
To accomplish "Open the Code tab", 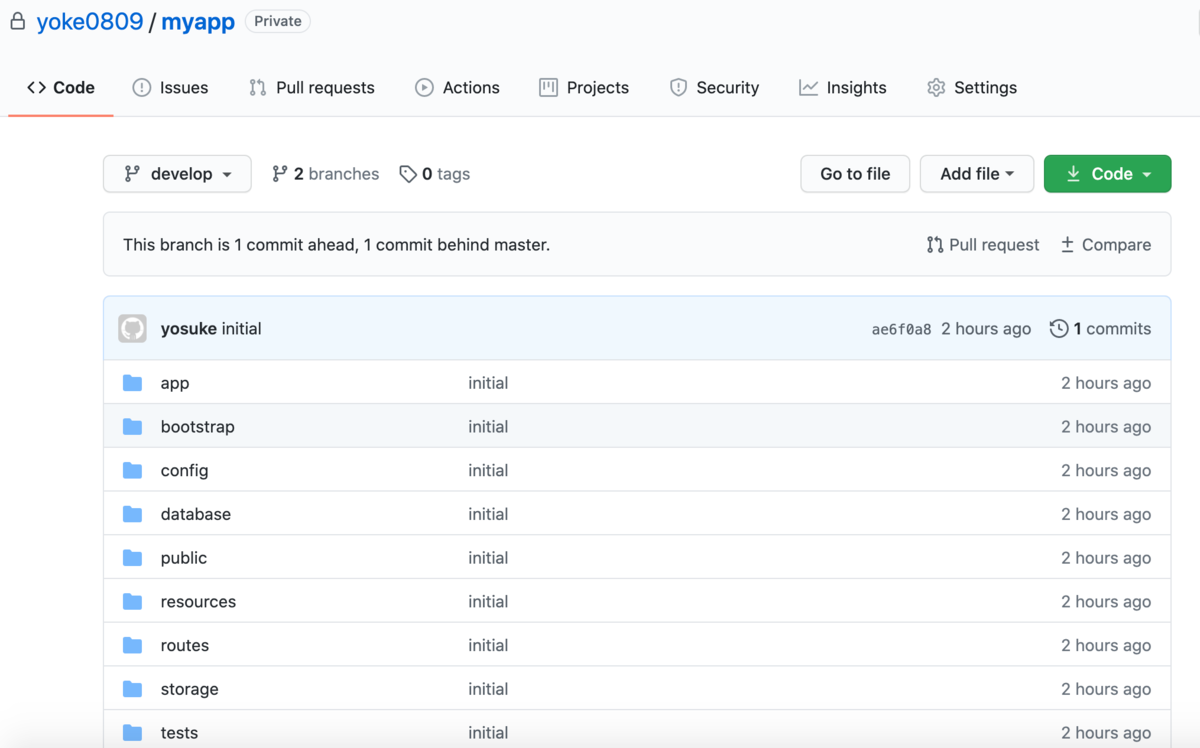I will coord(61,88).
